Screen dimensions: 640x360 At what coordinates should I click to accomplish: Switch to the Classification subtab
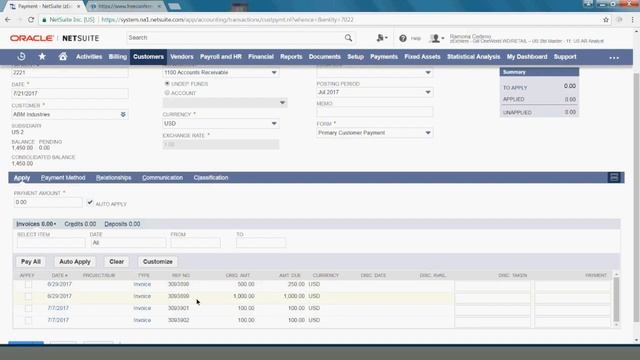click(211, 178)
